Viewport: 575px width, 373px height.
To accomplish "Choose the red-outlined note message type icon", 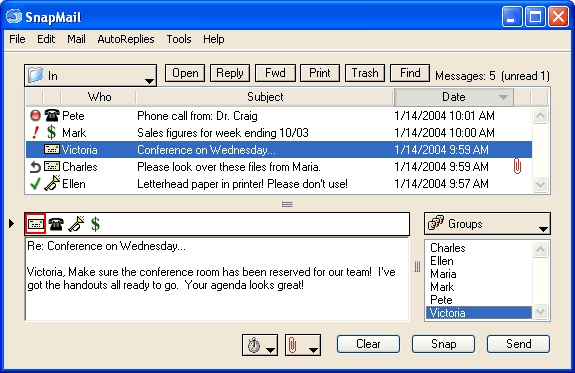I will [x=36, y=223].
